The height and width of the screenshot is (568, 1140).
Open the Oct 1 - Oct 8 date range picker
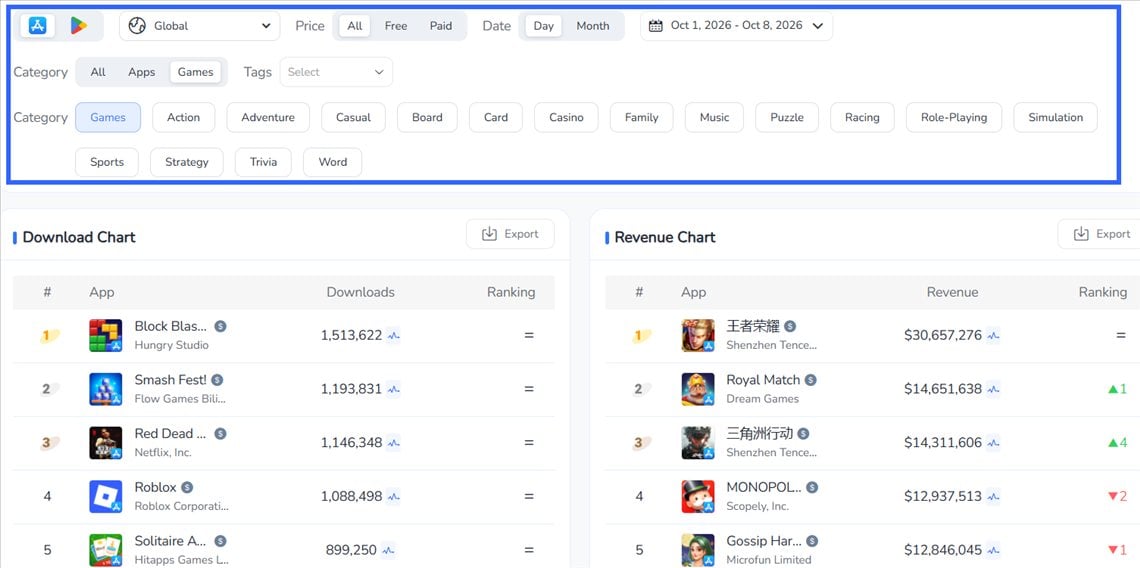point(736,26)
